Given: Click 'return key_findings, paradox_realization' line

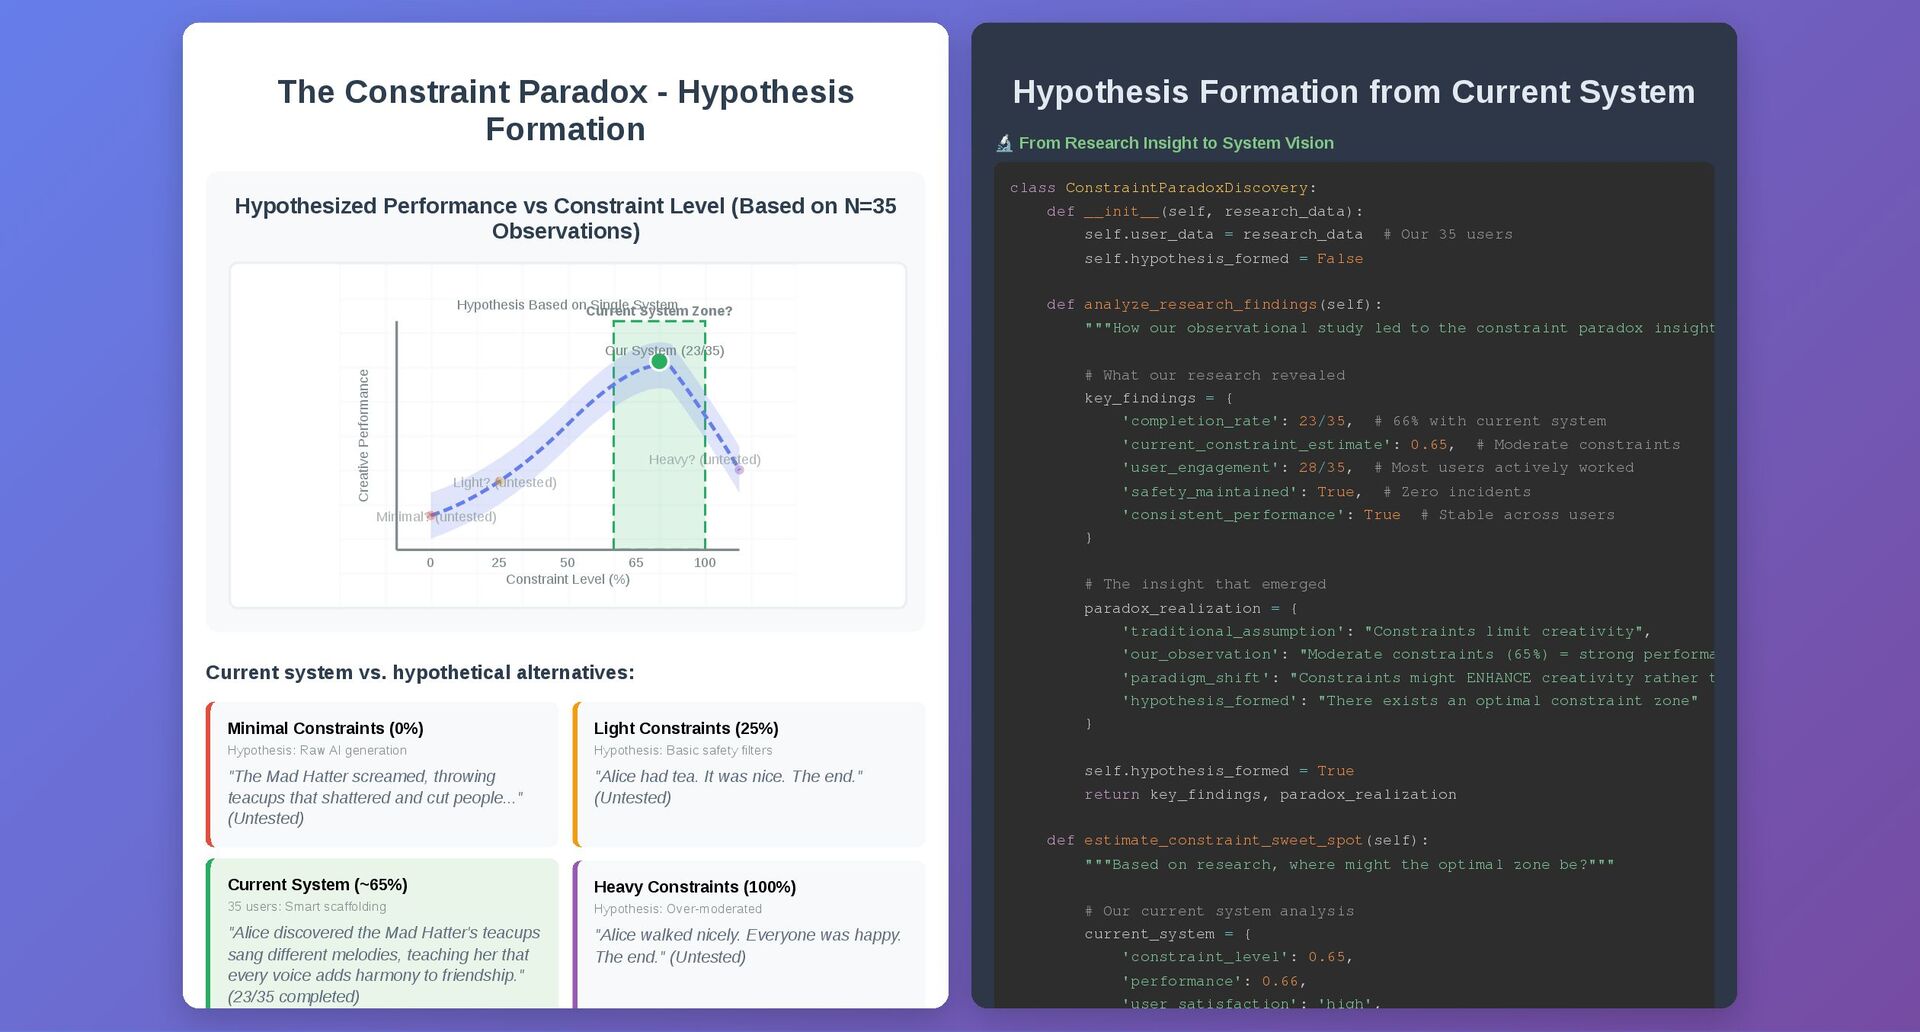Looking at the screenshot, I should point(1270,795).
